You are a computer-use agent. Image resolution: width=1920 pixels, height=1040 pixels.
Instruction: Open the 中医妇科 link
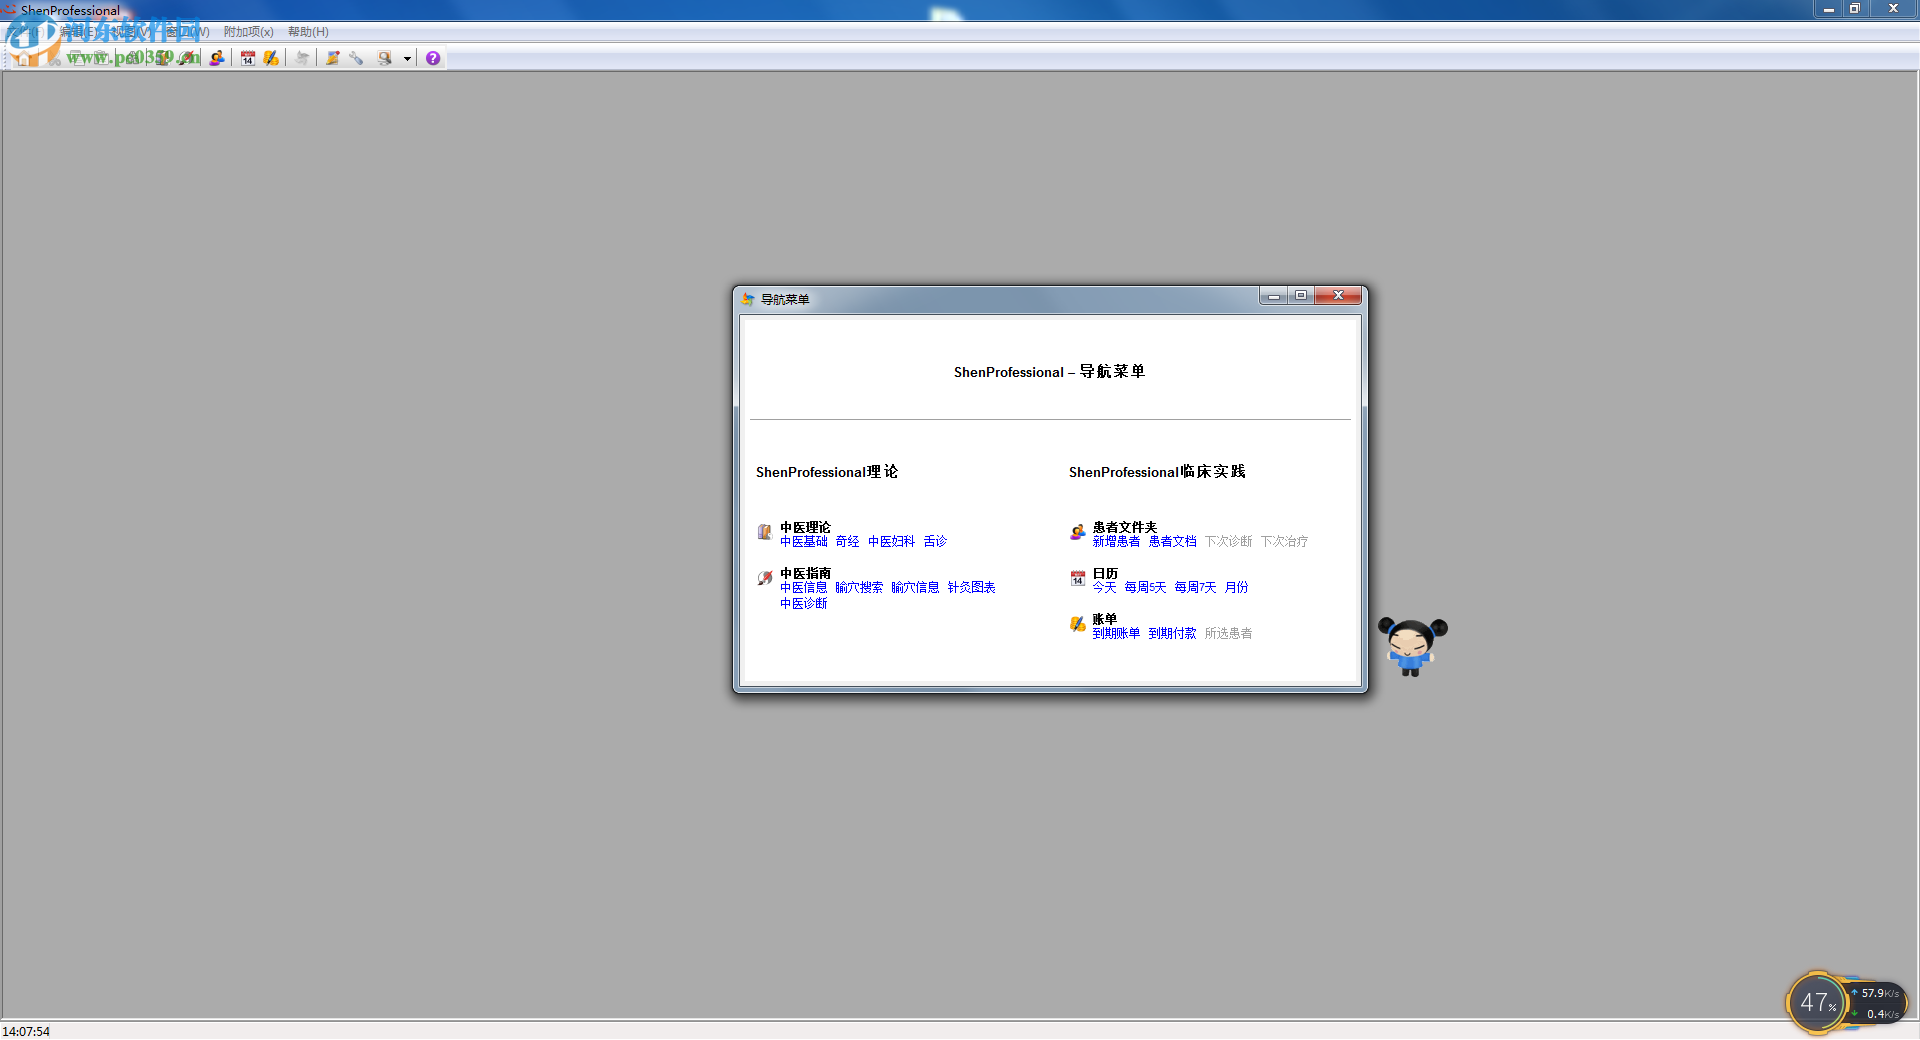(x=892, y=542)
